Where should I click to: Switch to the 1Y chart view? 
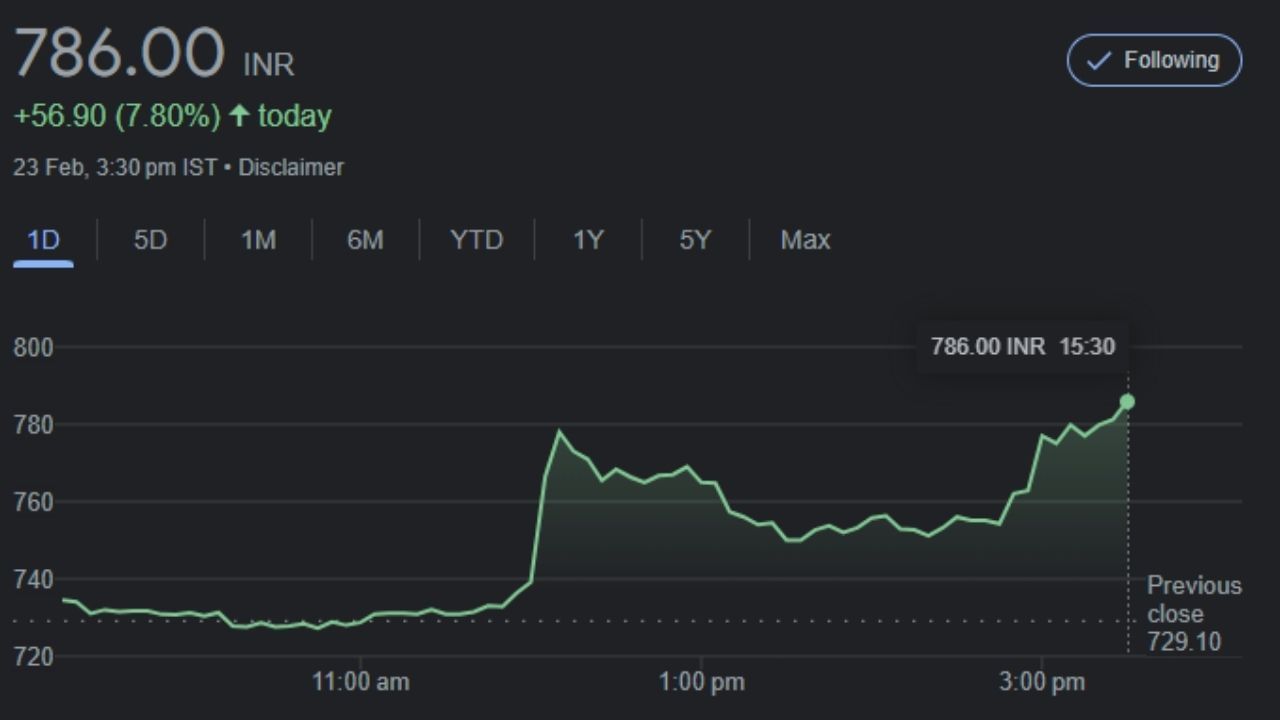[588, 240]
